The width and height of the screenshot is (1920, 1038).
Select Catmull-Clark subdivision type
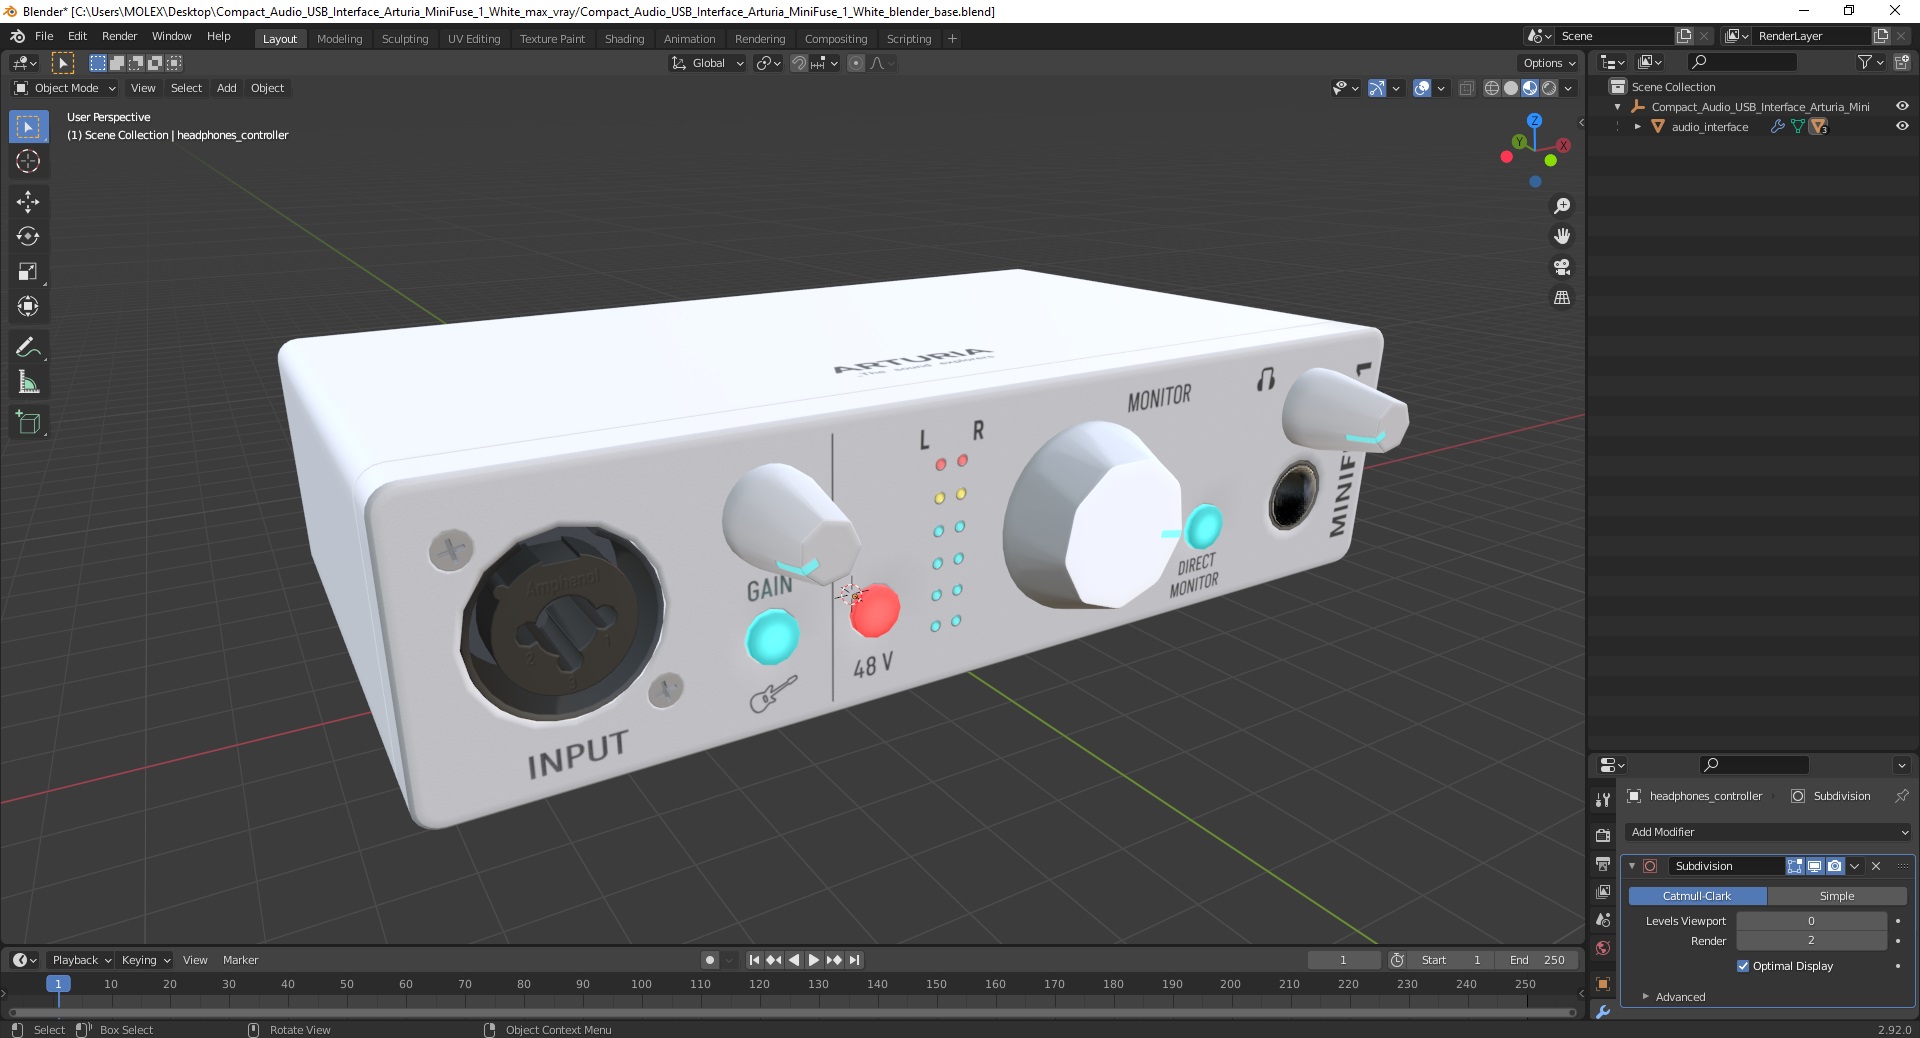coord(1697,896)
